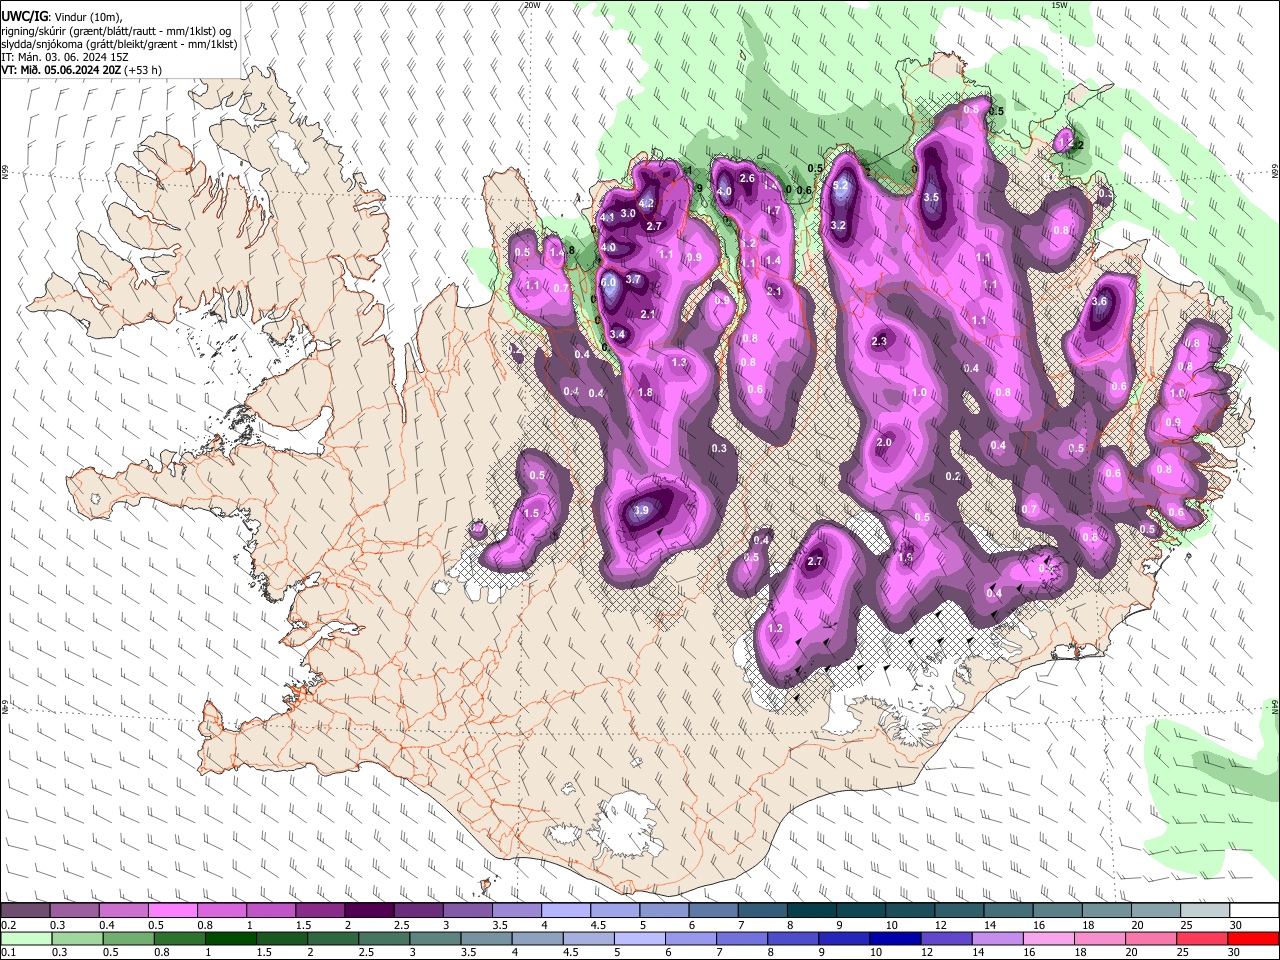
Task: Select the 12 label in the upper legend row
Action: point(940,925)
